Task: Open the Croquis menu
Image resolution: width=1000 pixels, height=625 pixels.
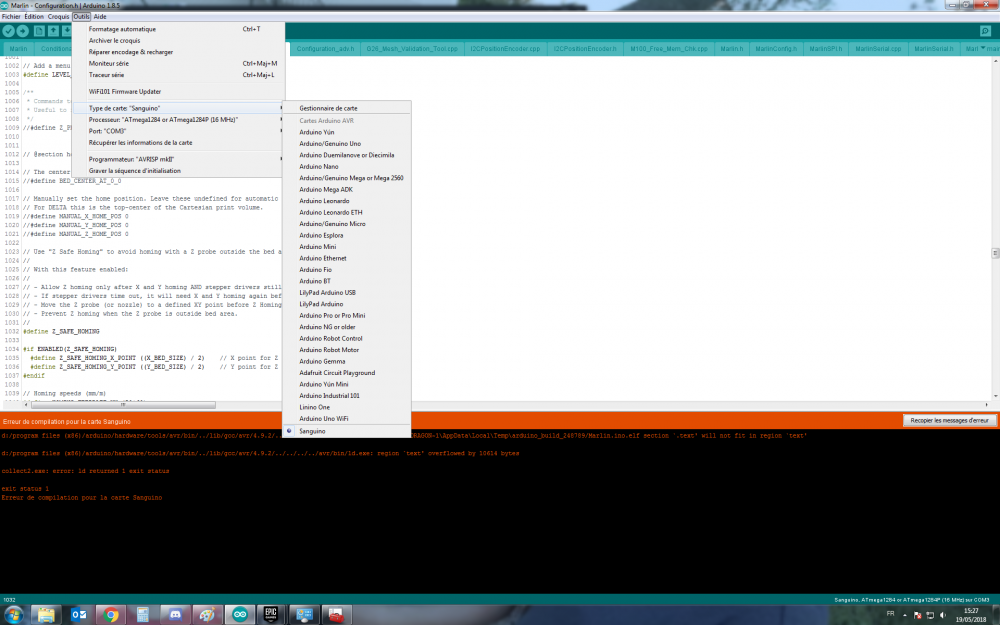Action: pyautogui.click(x=59, y=17)
